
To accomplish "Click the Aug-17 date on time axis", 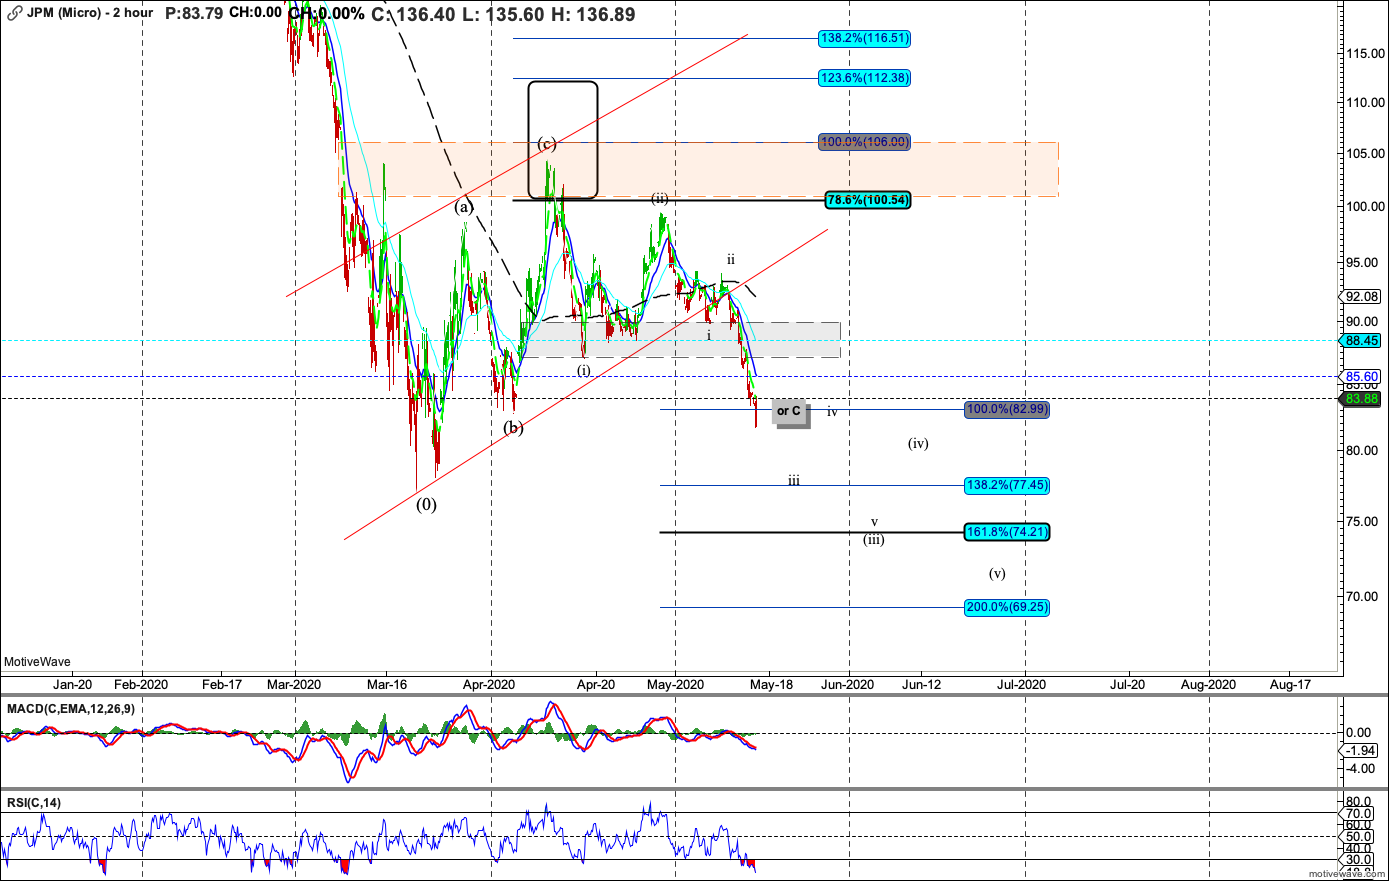I will (1290, 685).
